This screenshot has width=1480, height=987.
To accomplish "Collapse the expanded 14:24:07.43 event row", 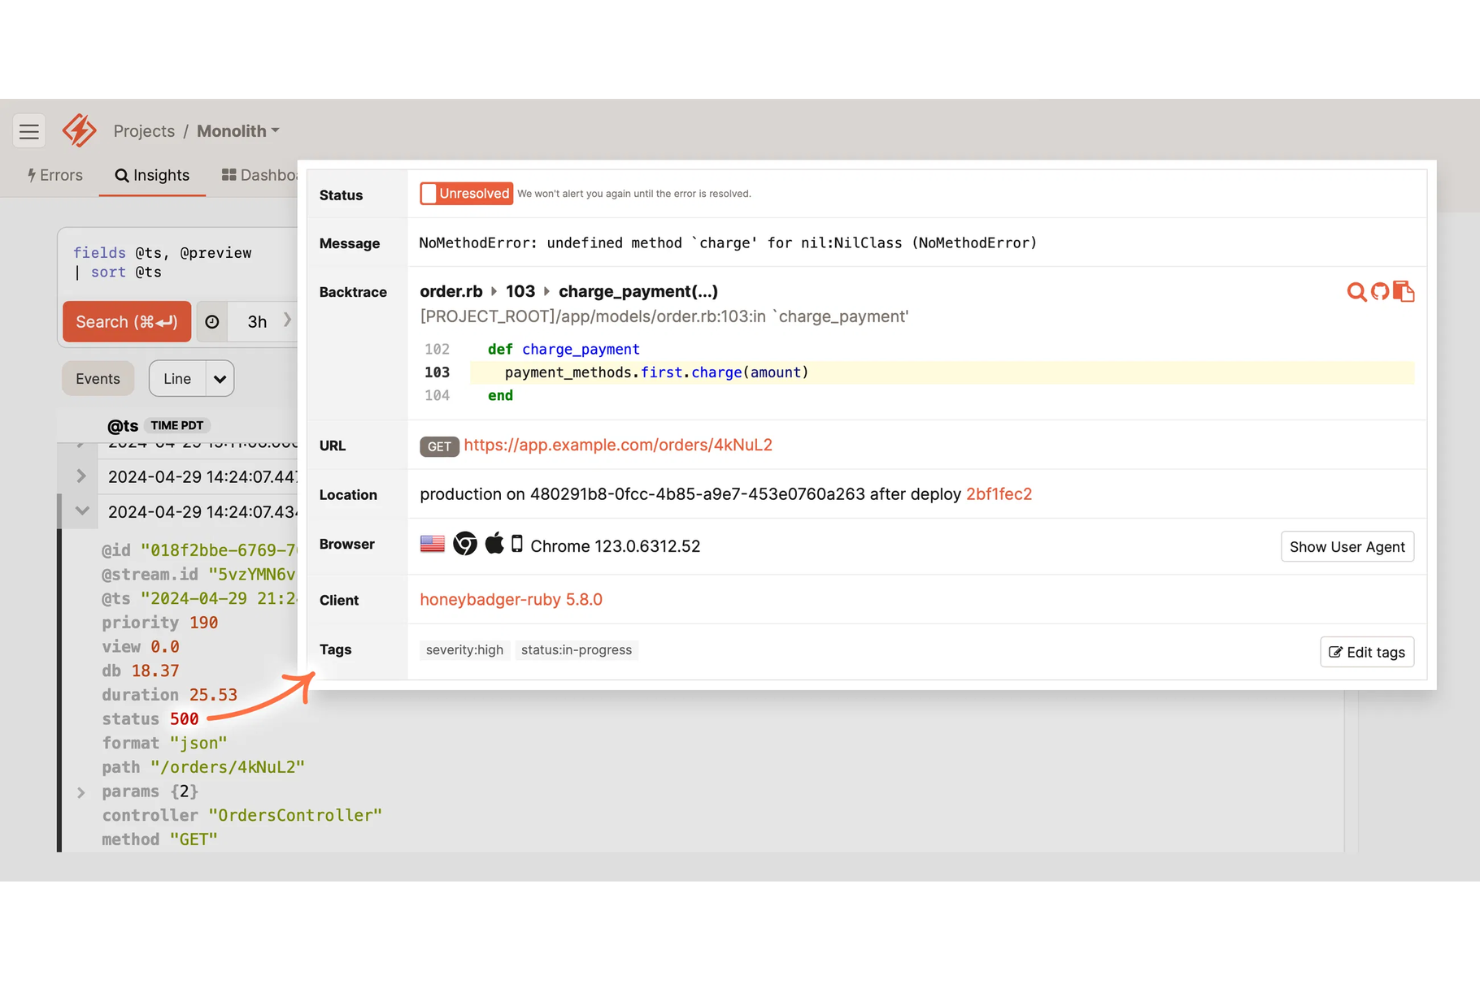I will (82, 511).
